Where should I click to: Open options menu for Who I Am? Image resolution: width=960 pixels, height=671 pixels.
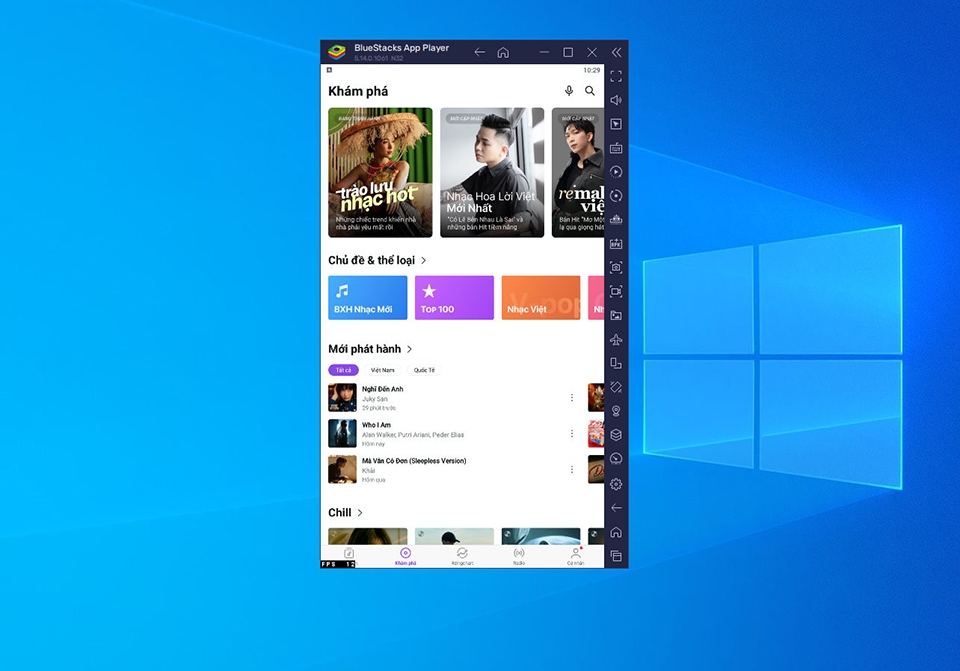[572, 433]
